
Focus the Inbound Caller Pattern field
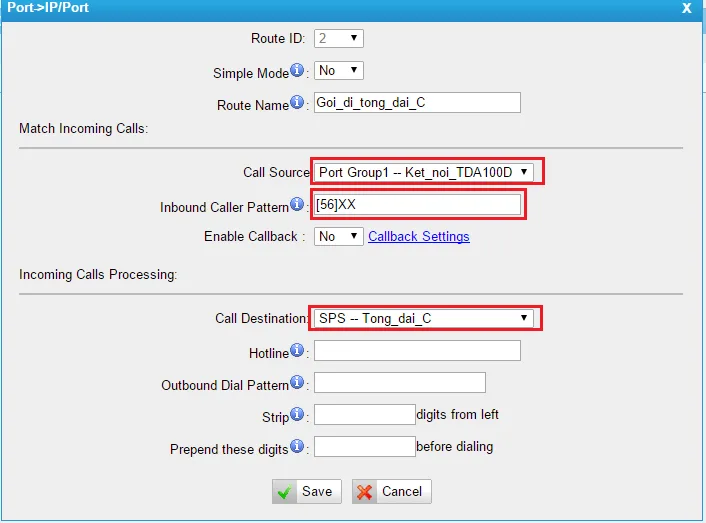click(417, 205)
